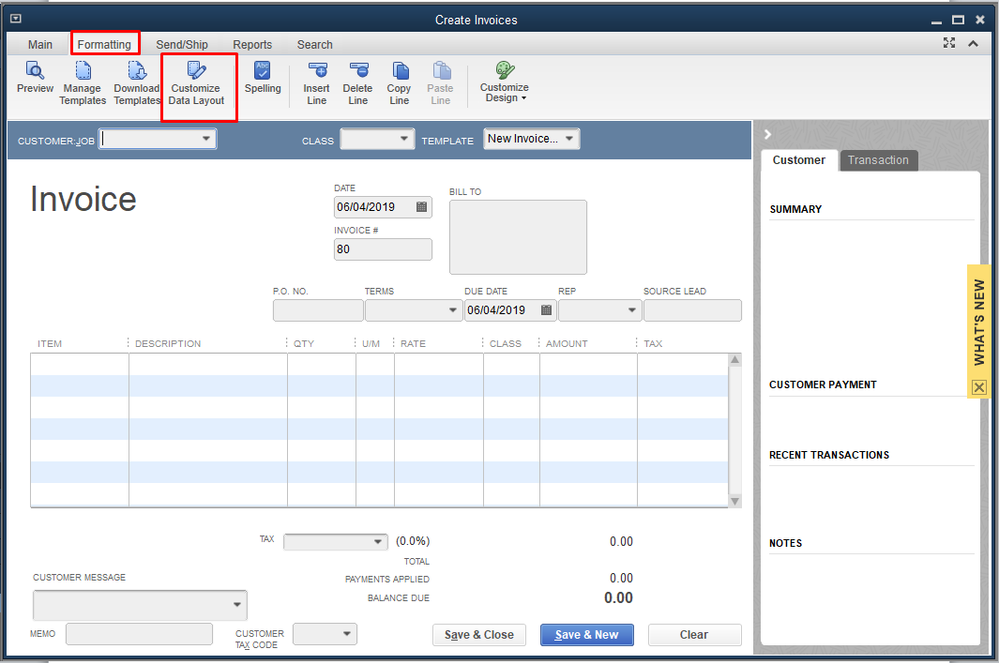
Task: Expand the Class dropdown in the header
Action: (x=404, y=138)
